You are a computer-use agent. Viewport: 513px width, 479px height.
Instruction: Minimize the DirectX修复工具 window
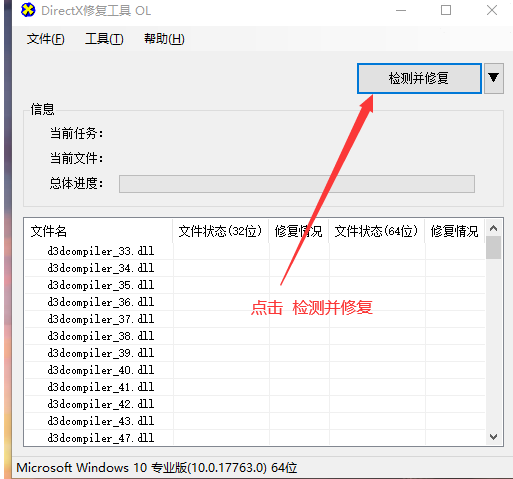click(401, 10)
